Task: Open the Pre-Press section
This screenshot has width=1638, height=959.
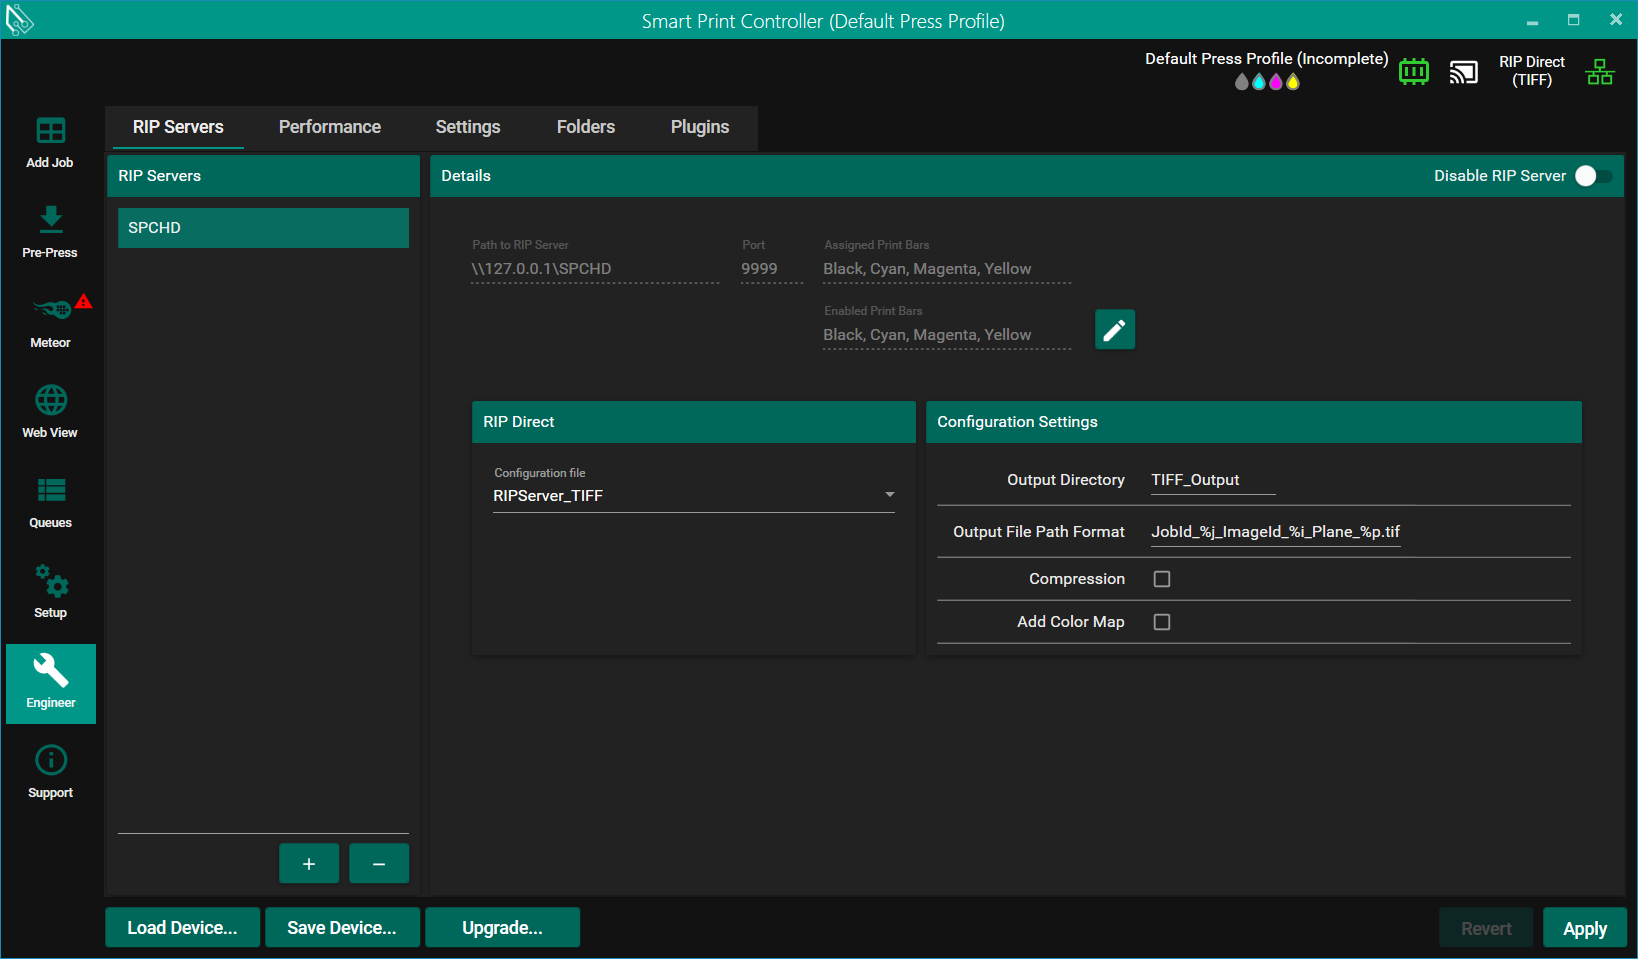Action: (x=50, y=232)
